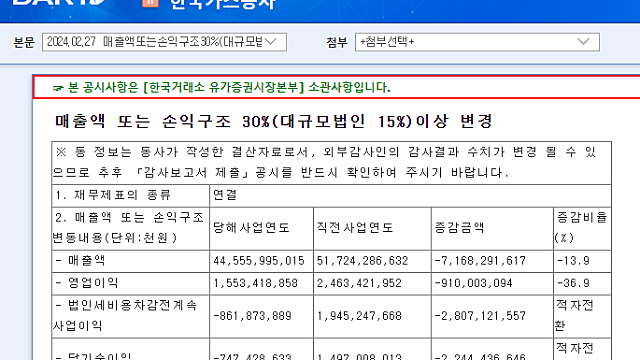Click the value -2,807,121,557
640x360 pixels.
(480, 316)
